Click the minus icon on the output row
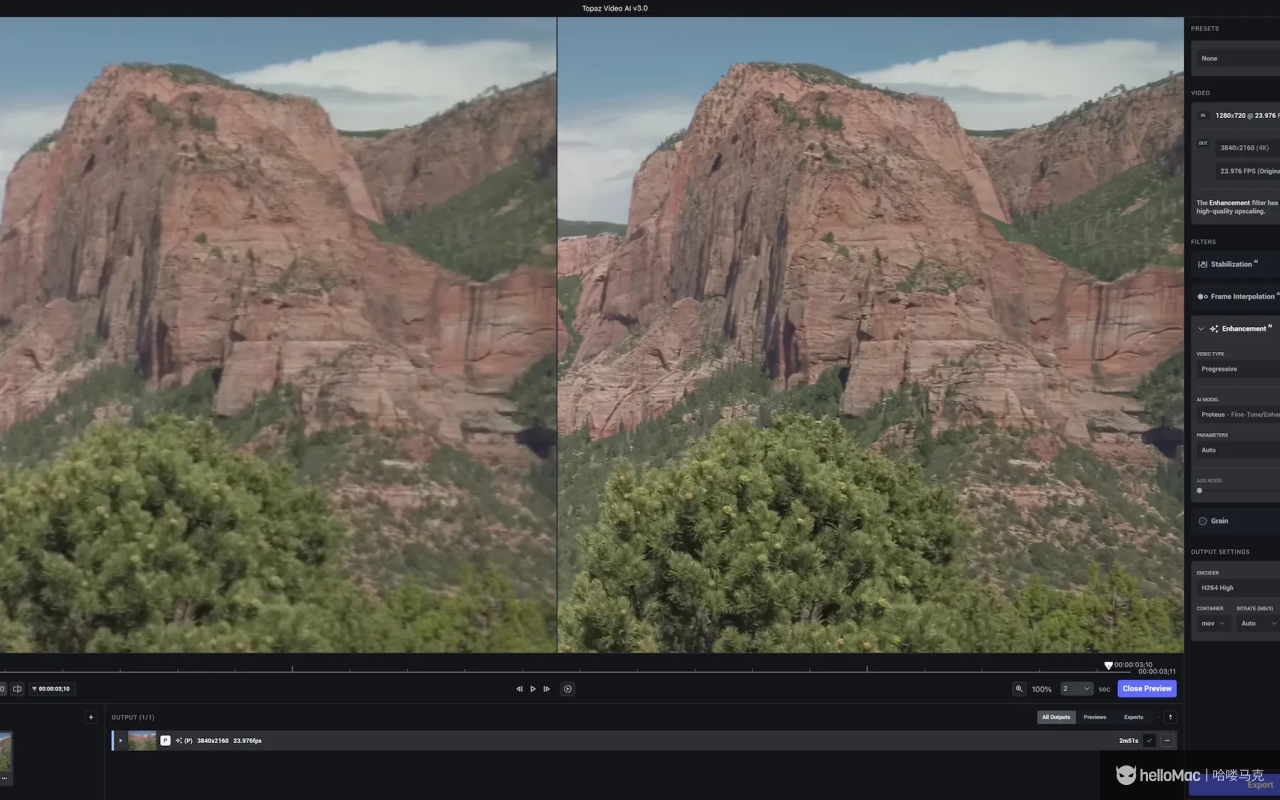 [x=1167, y=741]
